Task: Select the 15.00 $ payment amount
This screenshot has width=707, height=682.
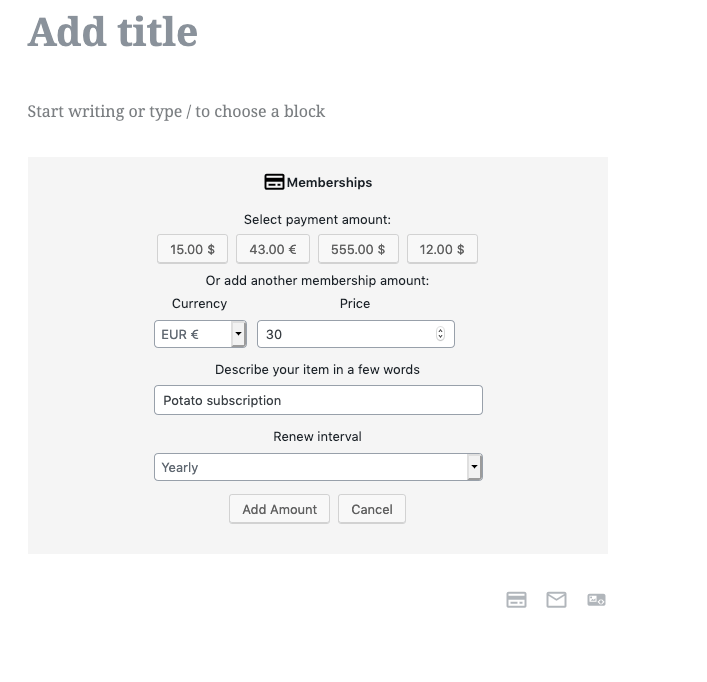Action: [x=192, y=249]
